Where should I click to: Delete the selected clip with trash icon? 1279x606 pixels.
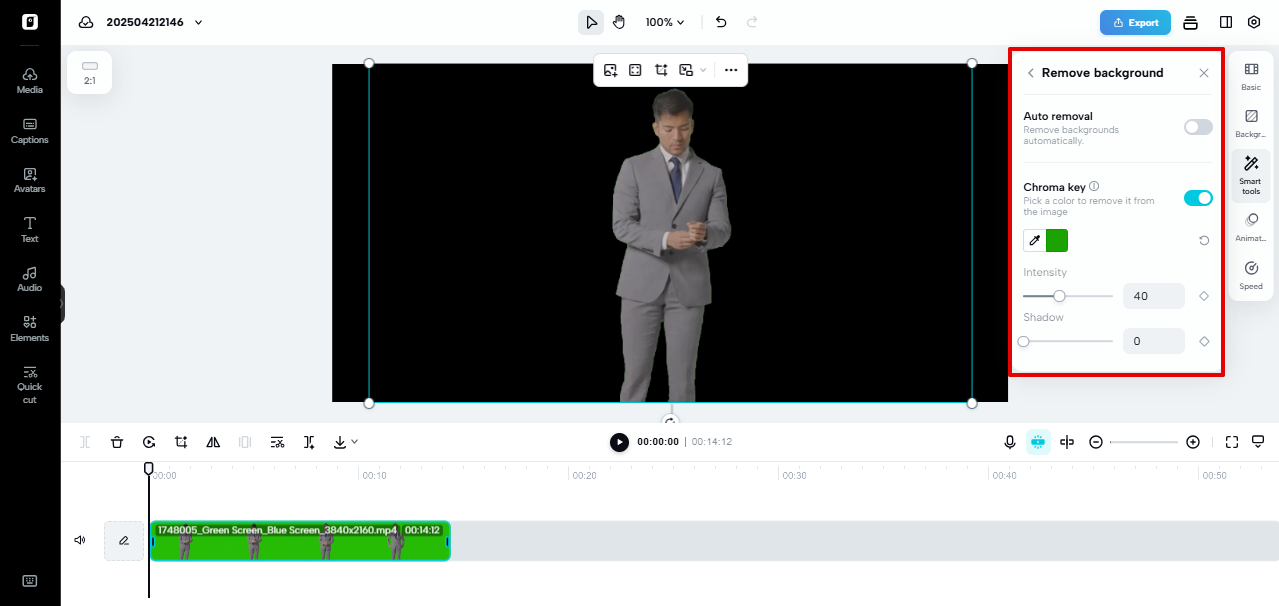[x=117, y=442]
